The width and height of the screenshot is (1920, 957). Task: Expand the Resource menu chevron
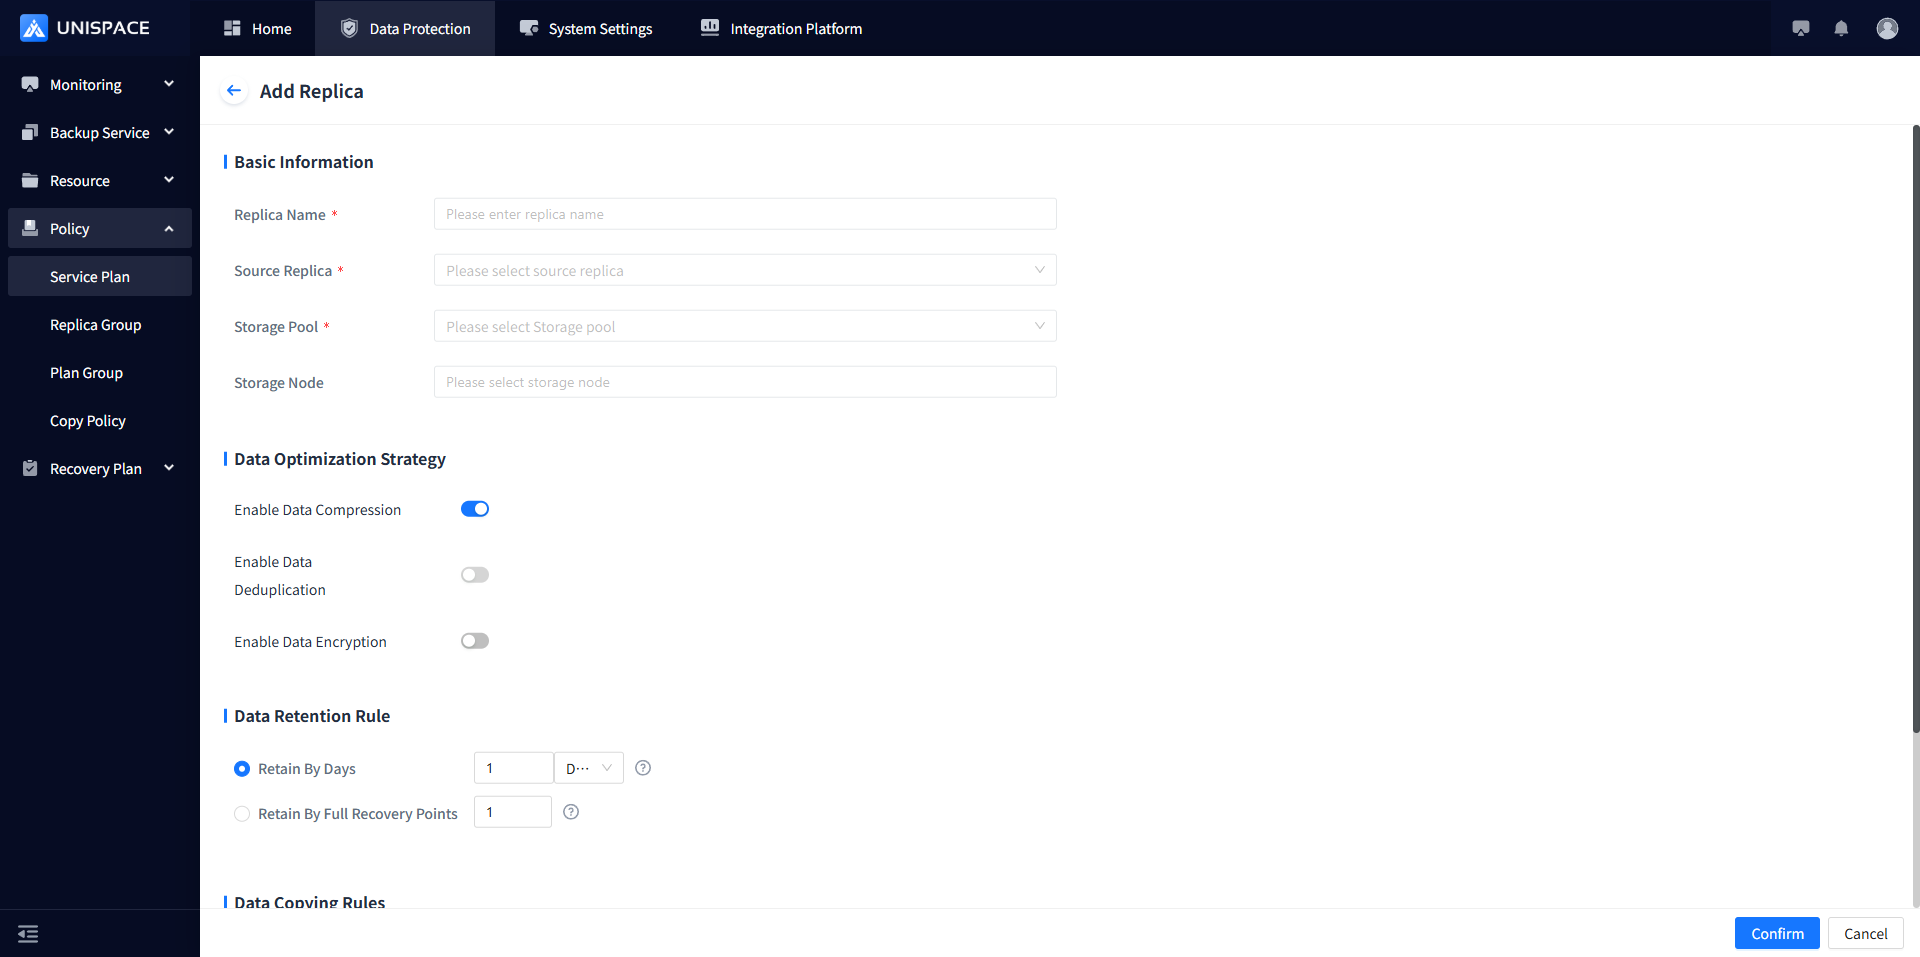tap(169, 180)
